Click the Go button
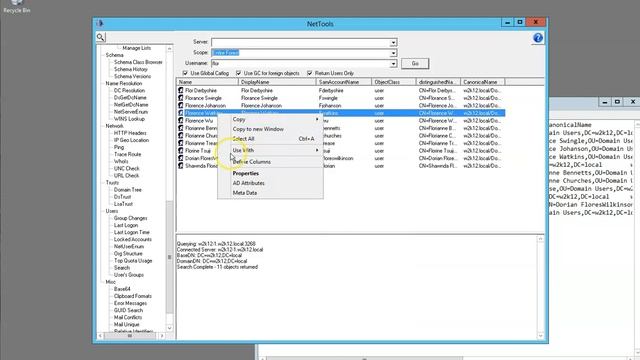The width and height of the screenshot is (640, 360). pyautogui.click(x=415, y=64)
